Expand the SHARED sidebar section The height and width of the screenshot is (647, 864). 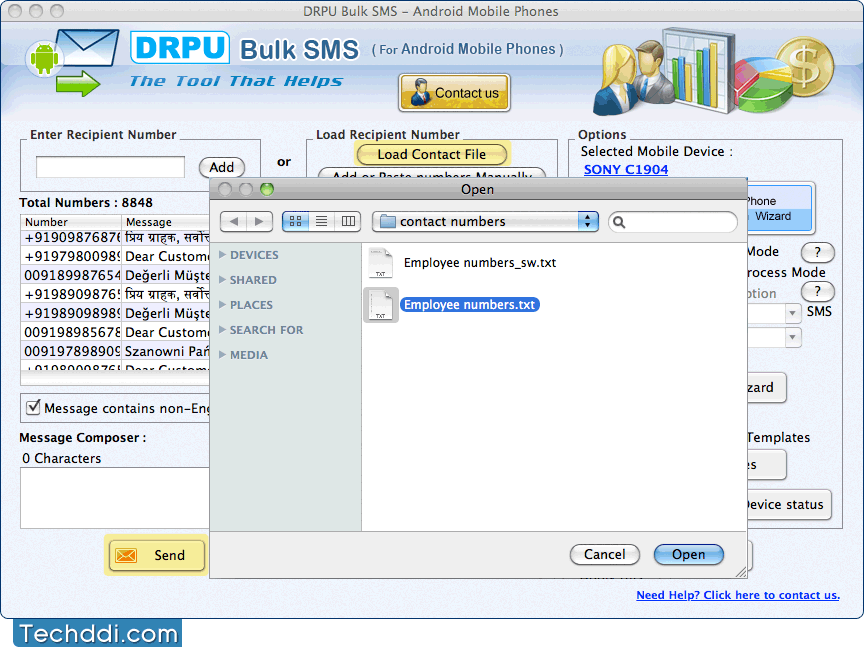coord(223,279)
